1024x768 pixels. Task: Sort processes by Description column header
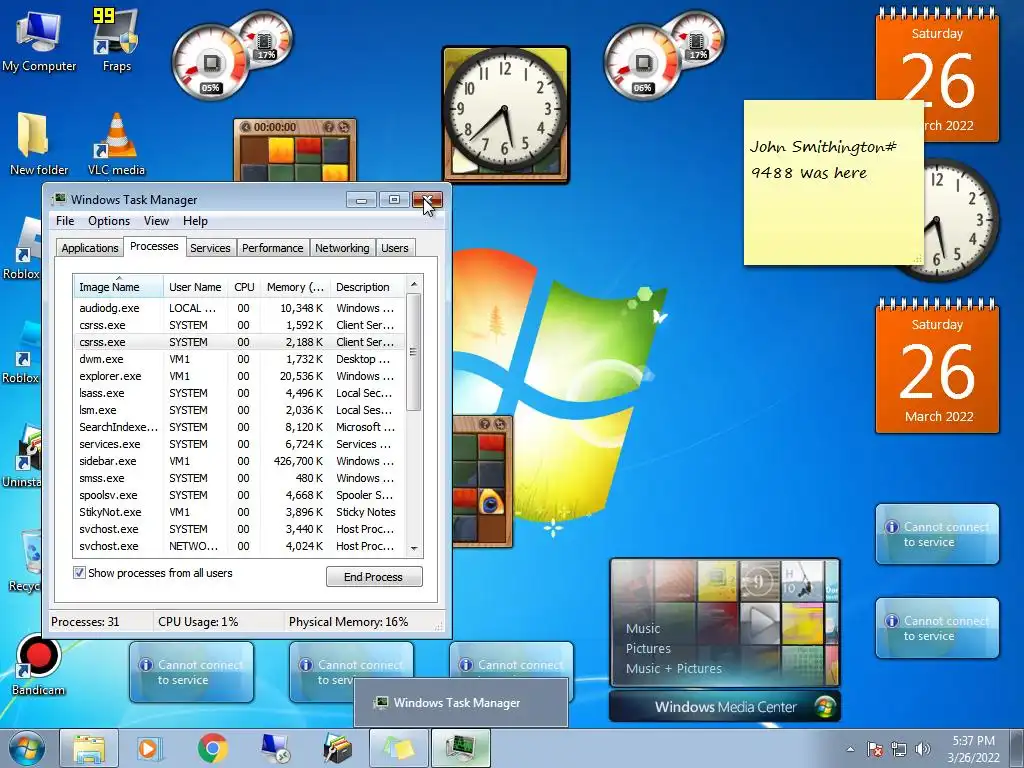point(367,287)
